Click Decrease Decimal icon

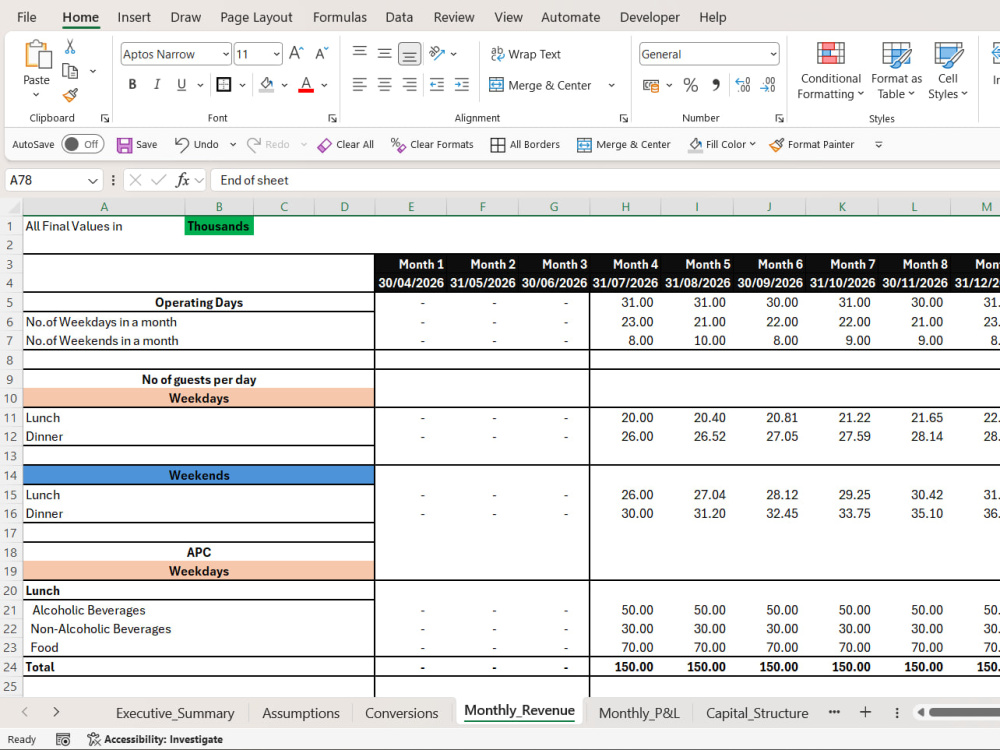(768, 85)
